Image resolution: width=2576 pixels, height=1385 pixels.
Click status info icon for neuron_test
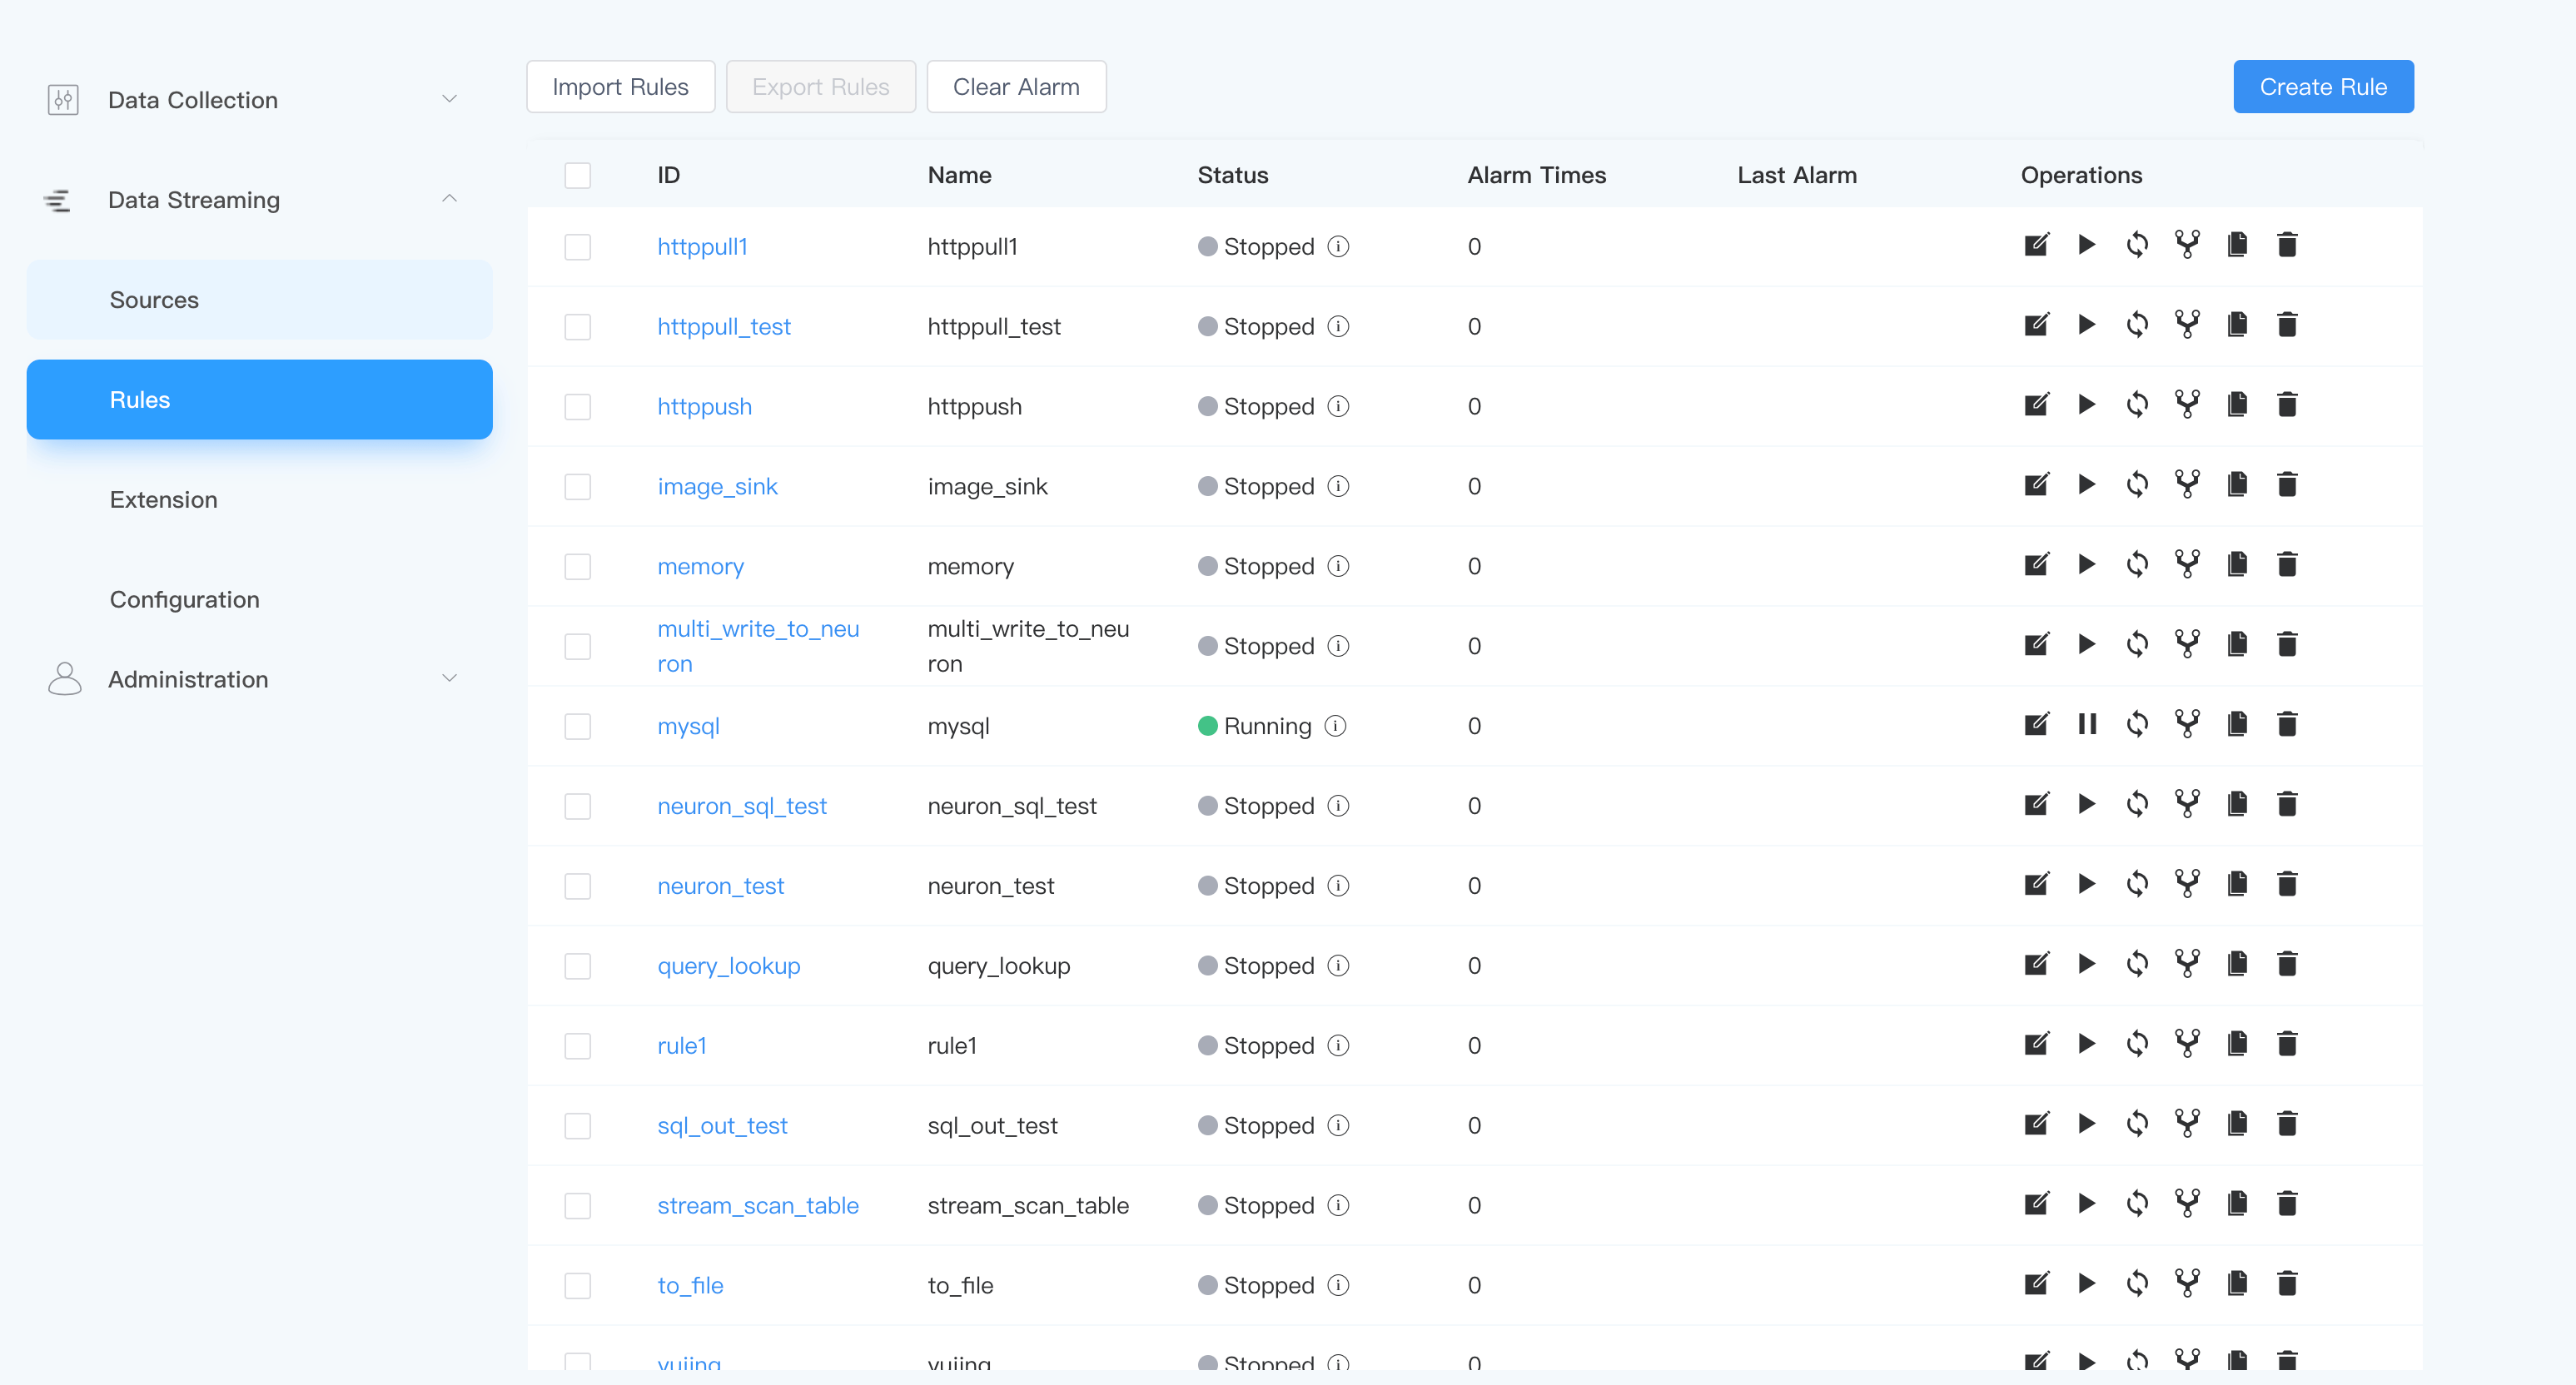click(1338, 885)
